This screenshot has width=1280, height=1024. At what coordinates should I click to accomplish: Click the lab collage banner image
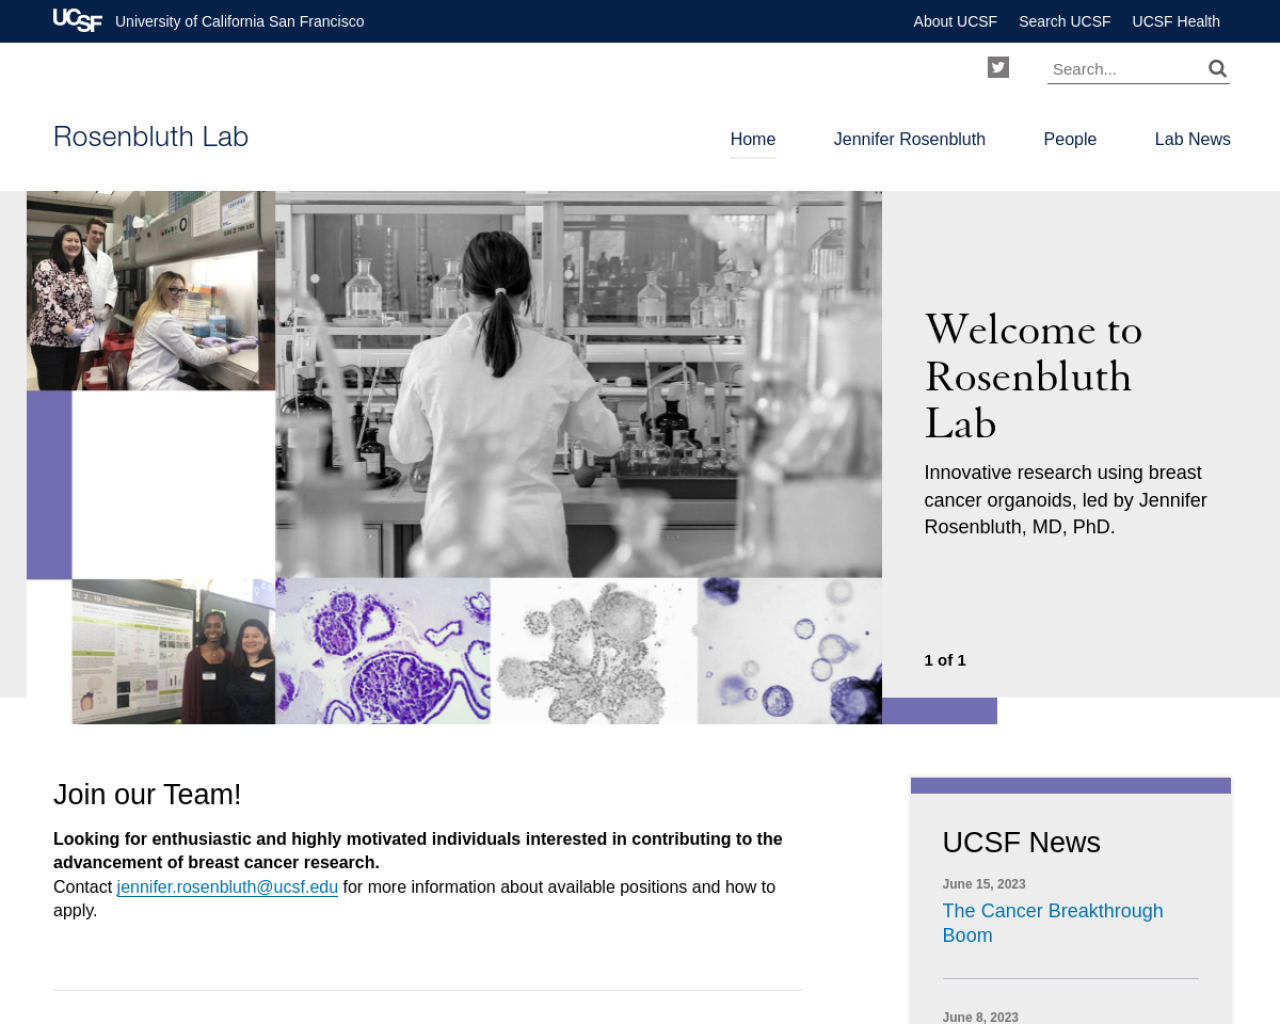click(x=454, y=457)
